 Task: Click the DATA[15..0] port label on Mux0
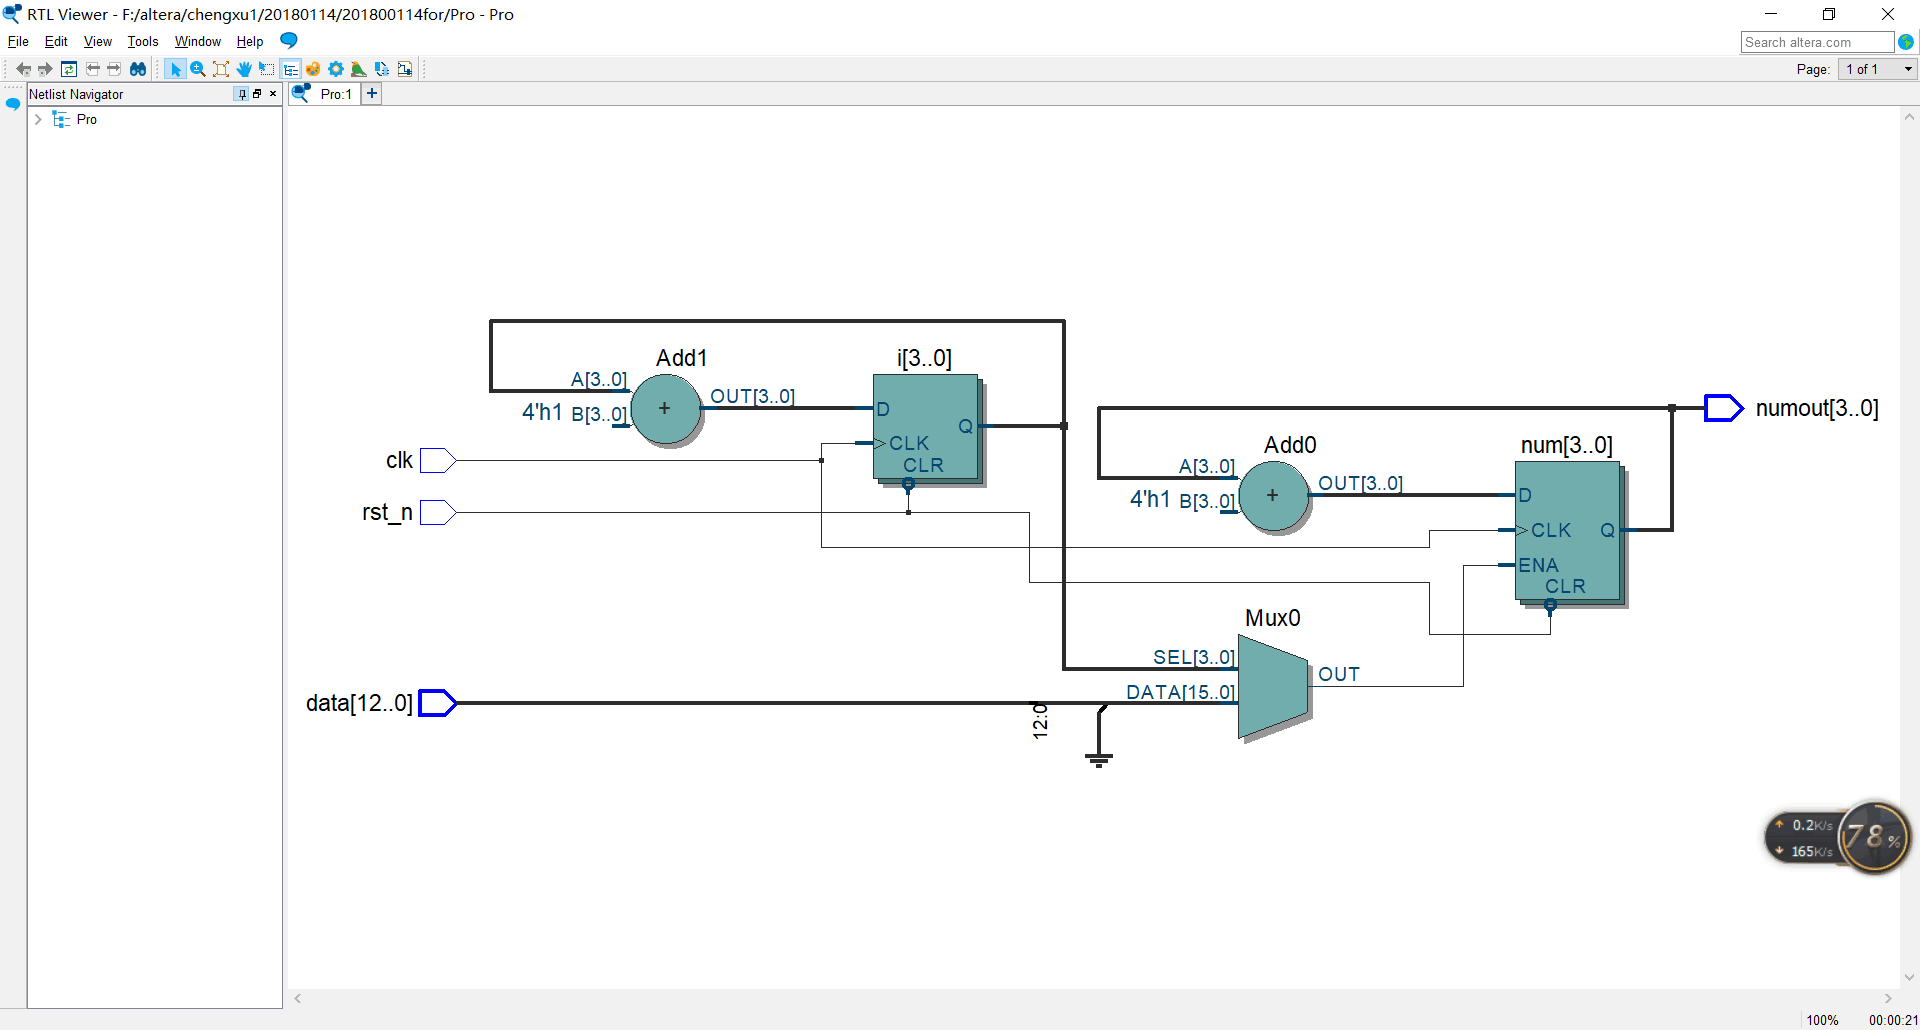(x=1181, y=692)
